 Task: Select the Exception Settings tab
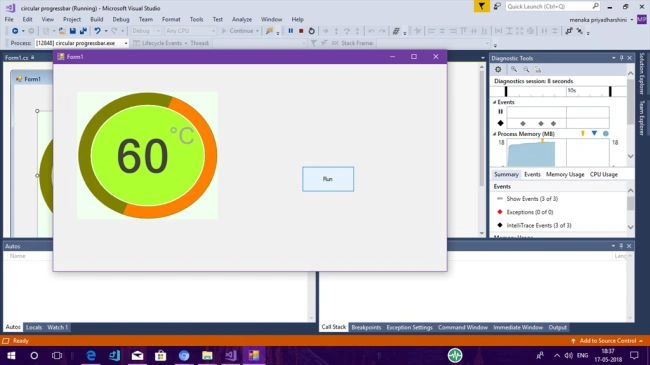(410, 327)
